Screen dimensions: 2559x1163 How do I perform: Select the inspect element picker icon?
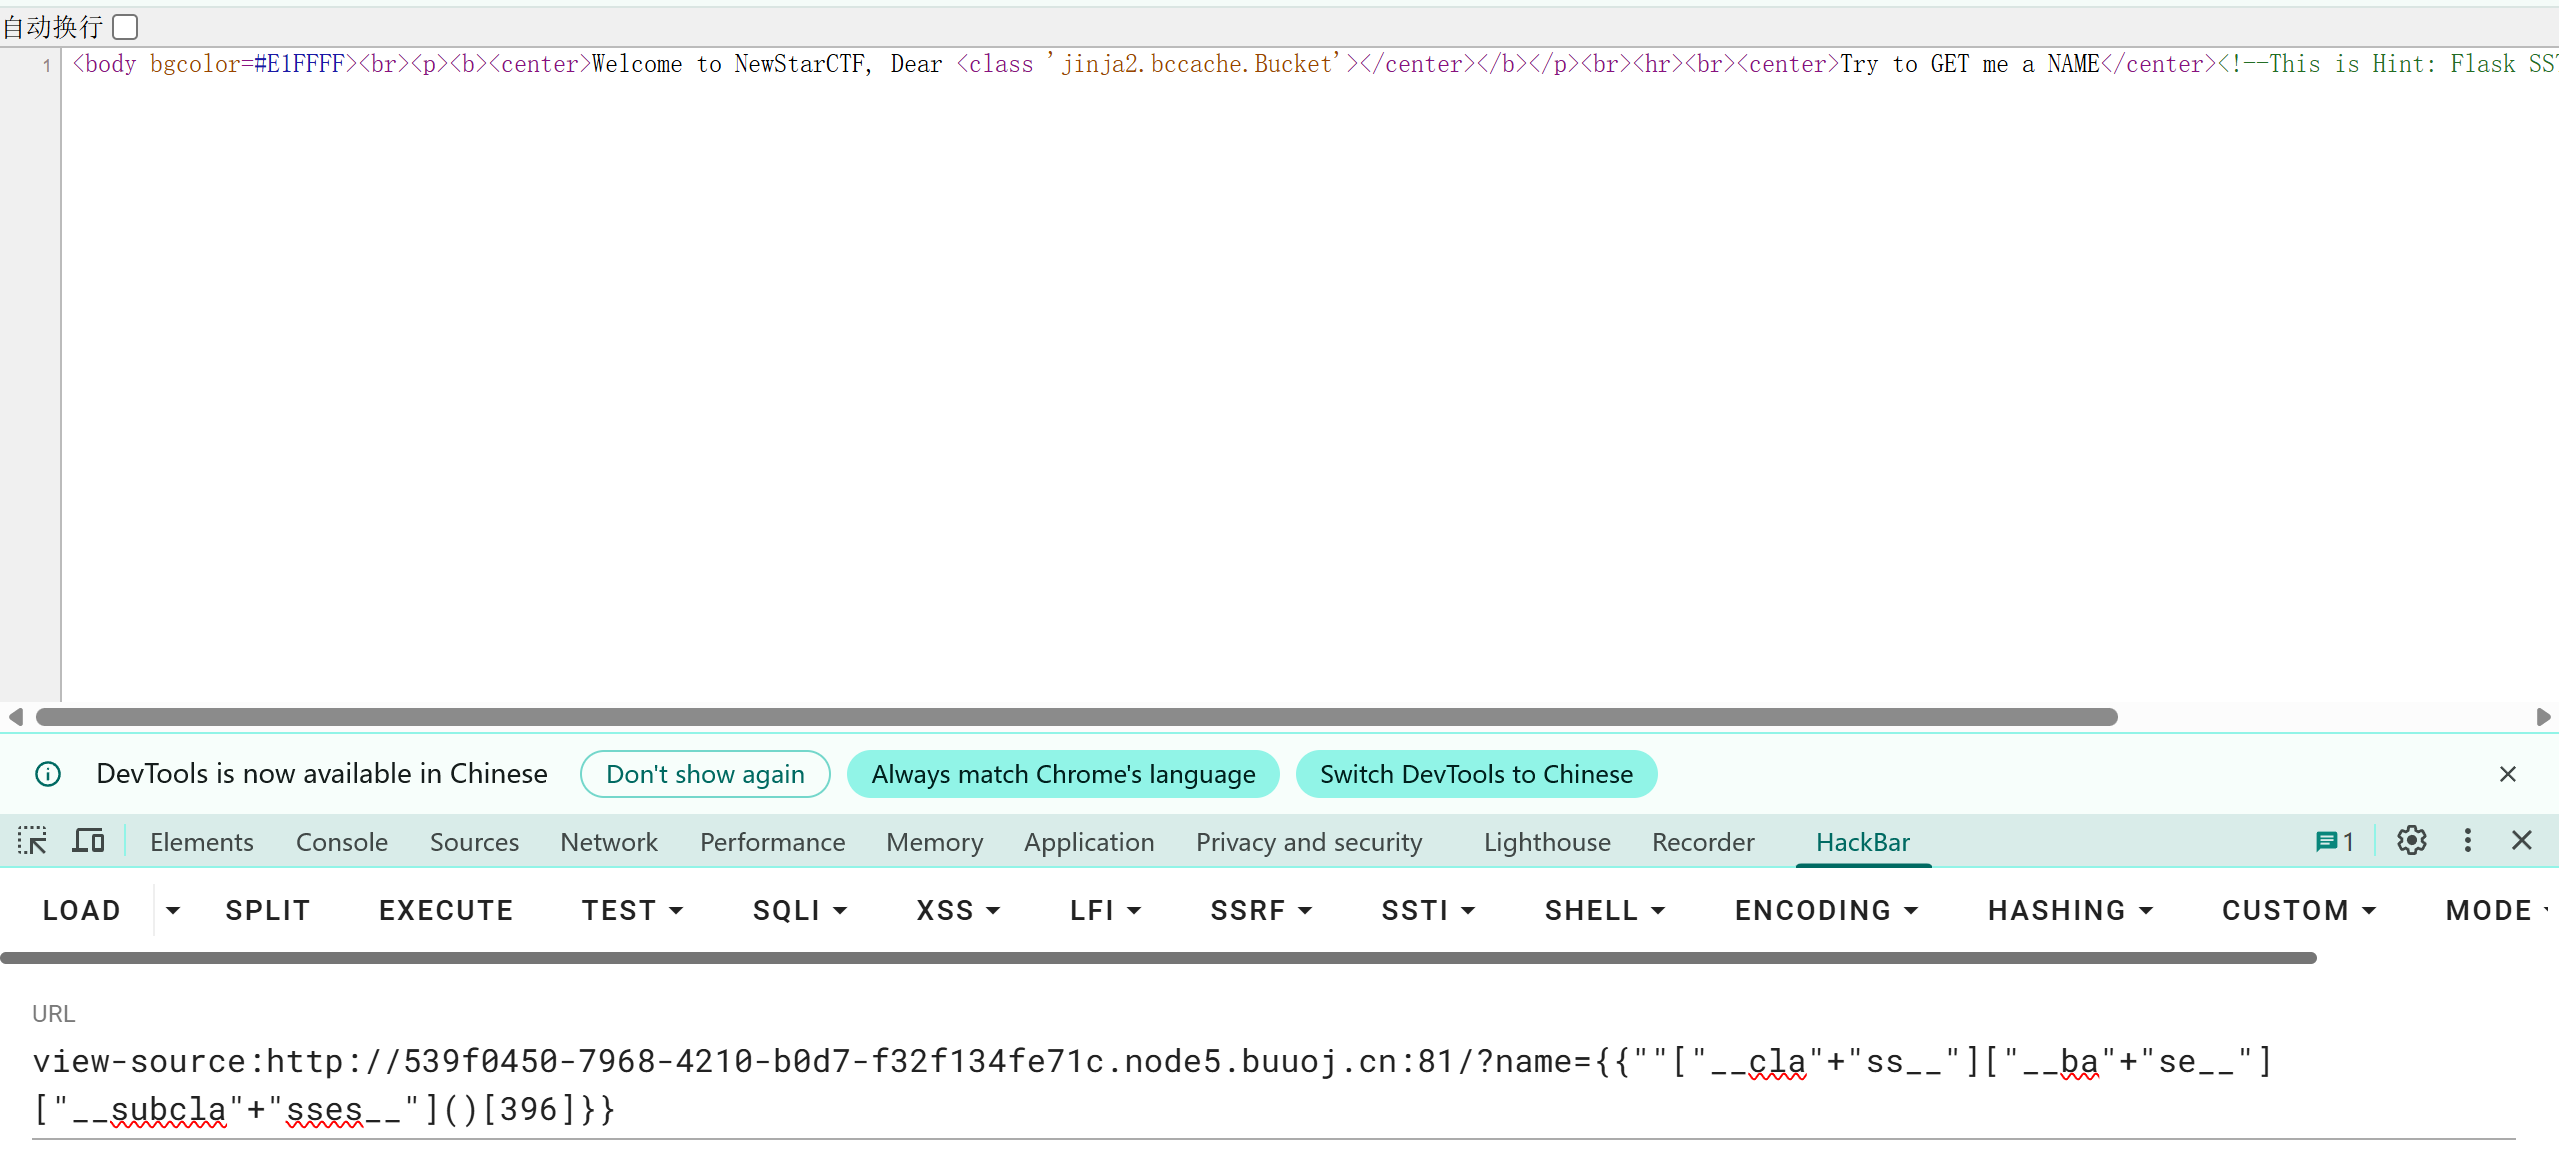32,841
